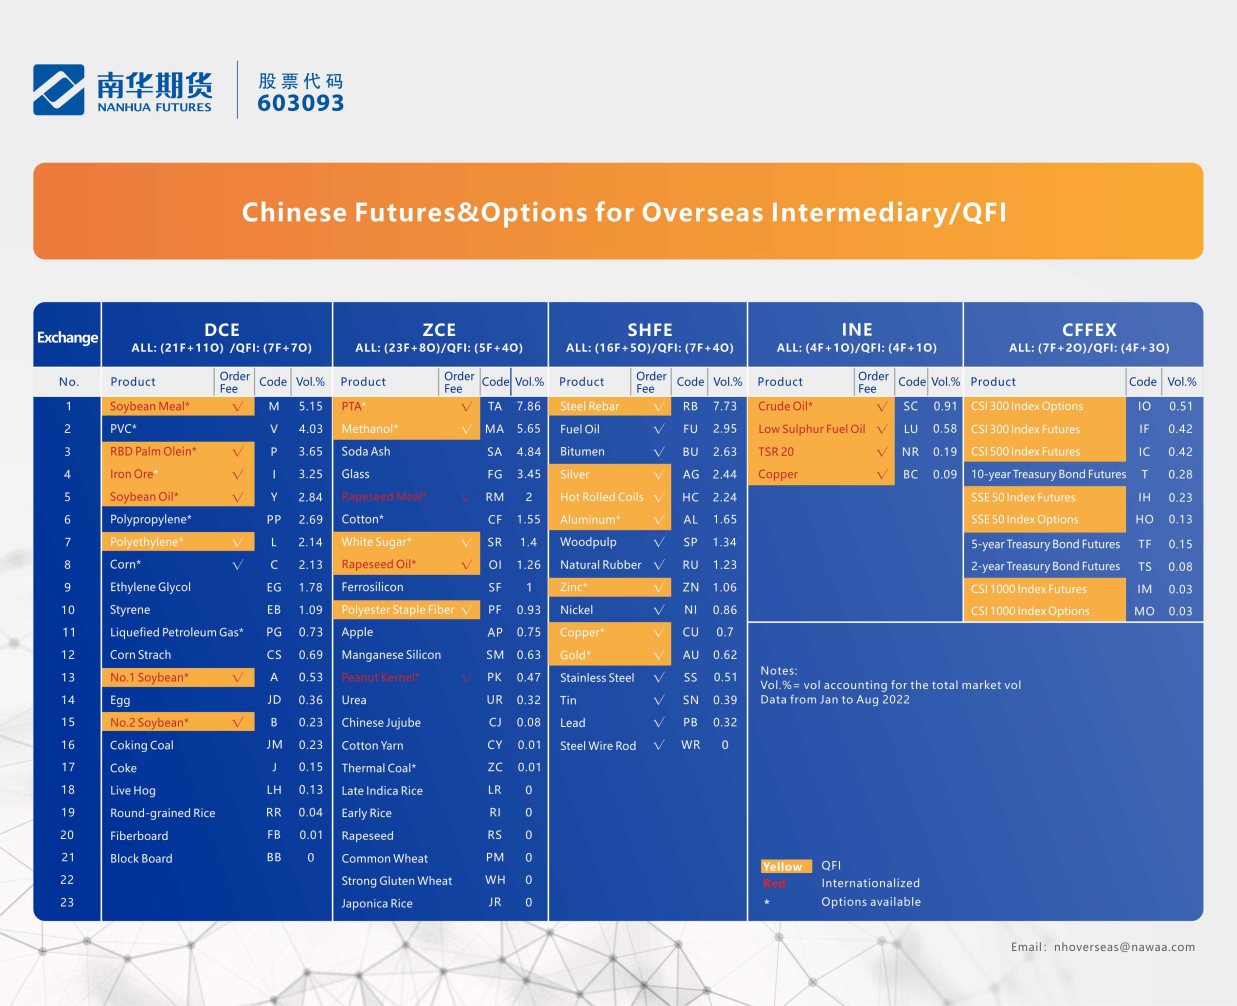Click the Peanut Kernel* red entry

point(381,678)
